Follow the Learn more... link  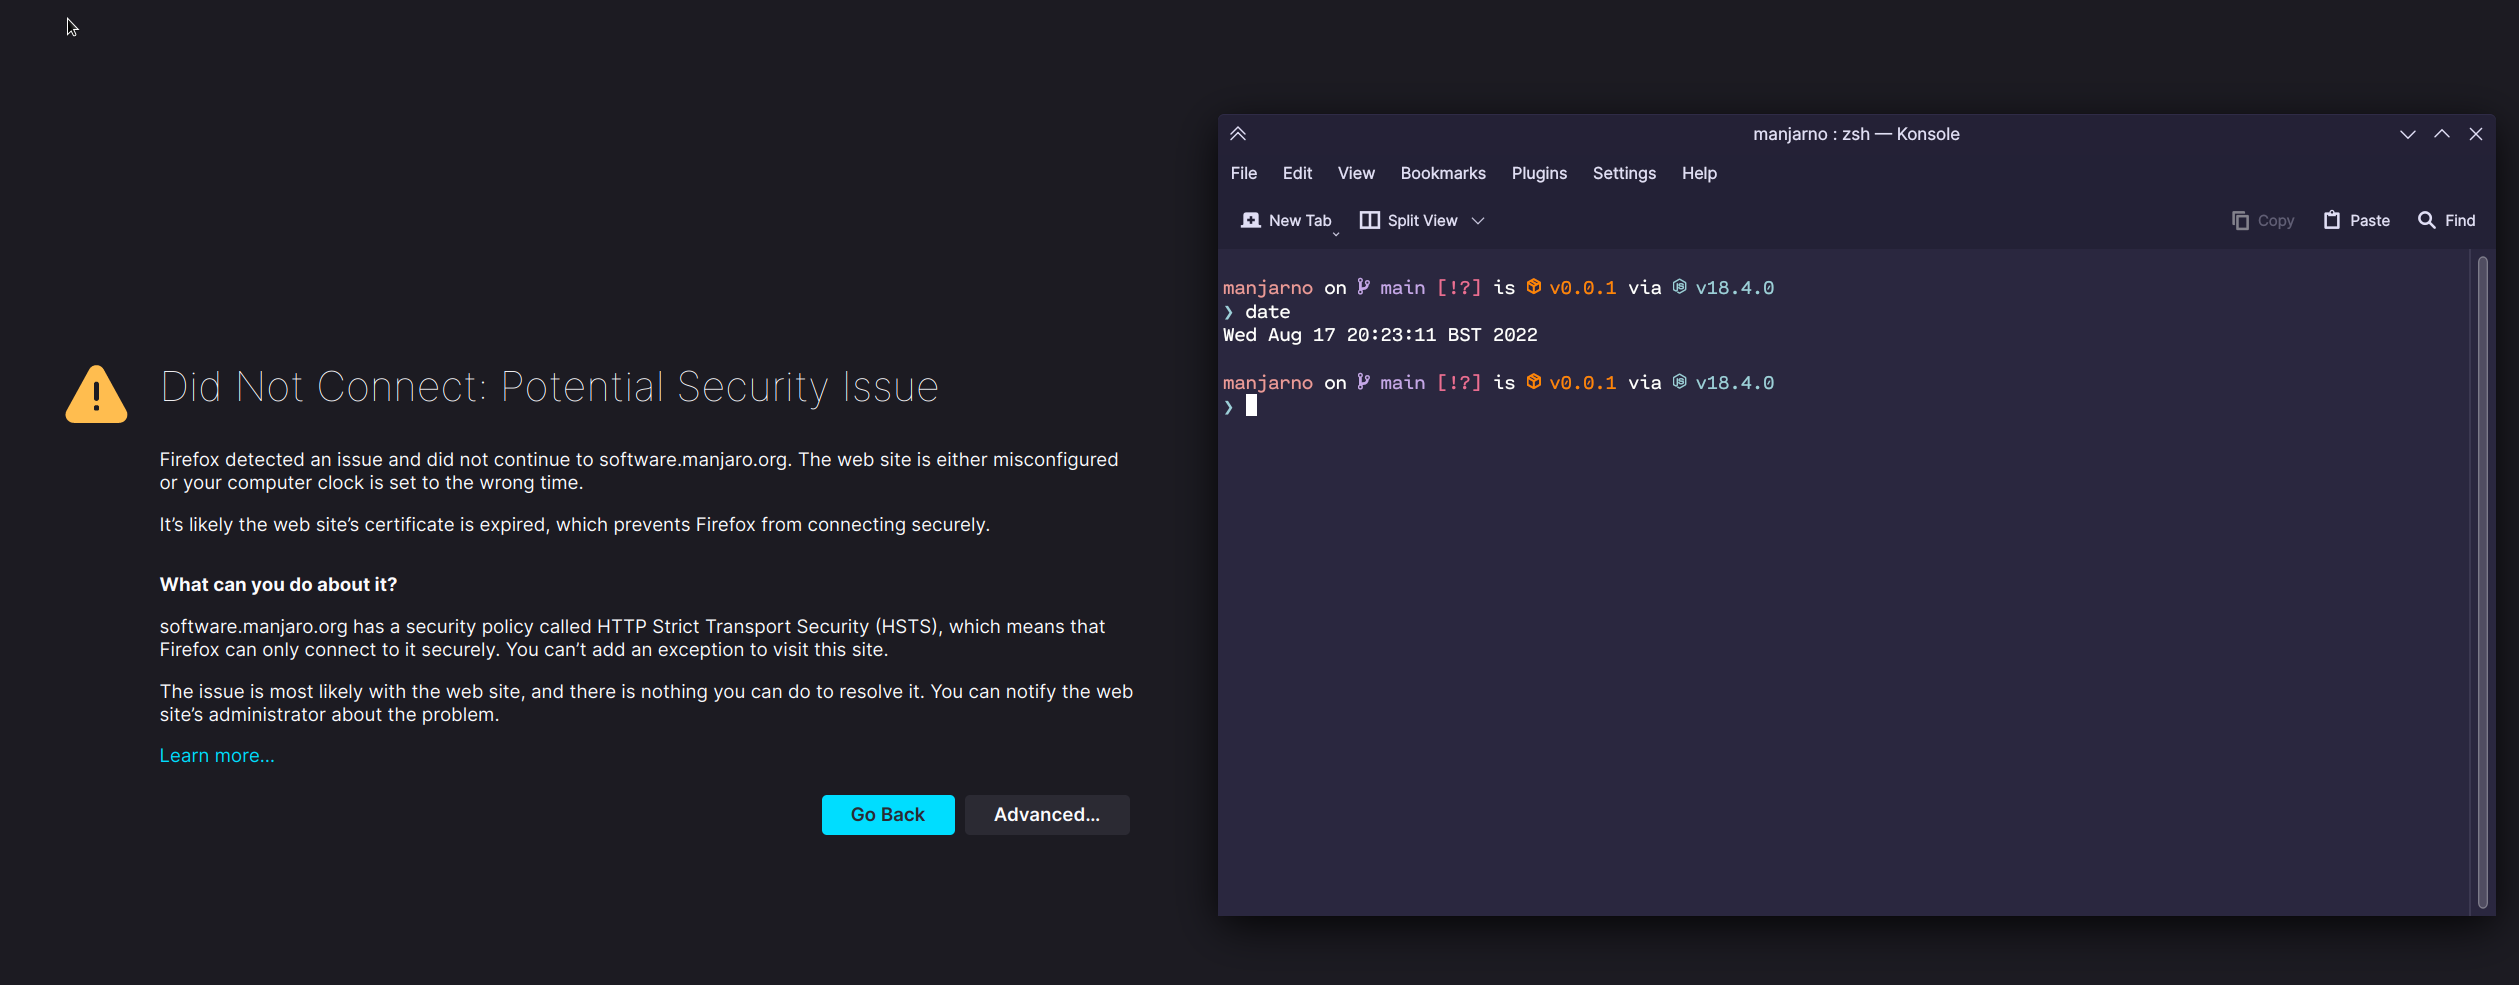point(217,756)
